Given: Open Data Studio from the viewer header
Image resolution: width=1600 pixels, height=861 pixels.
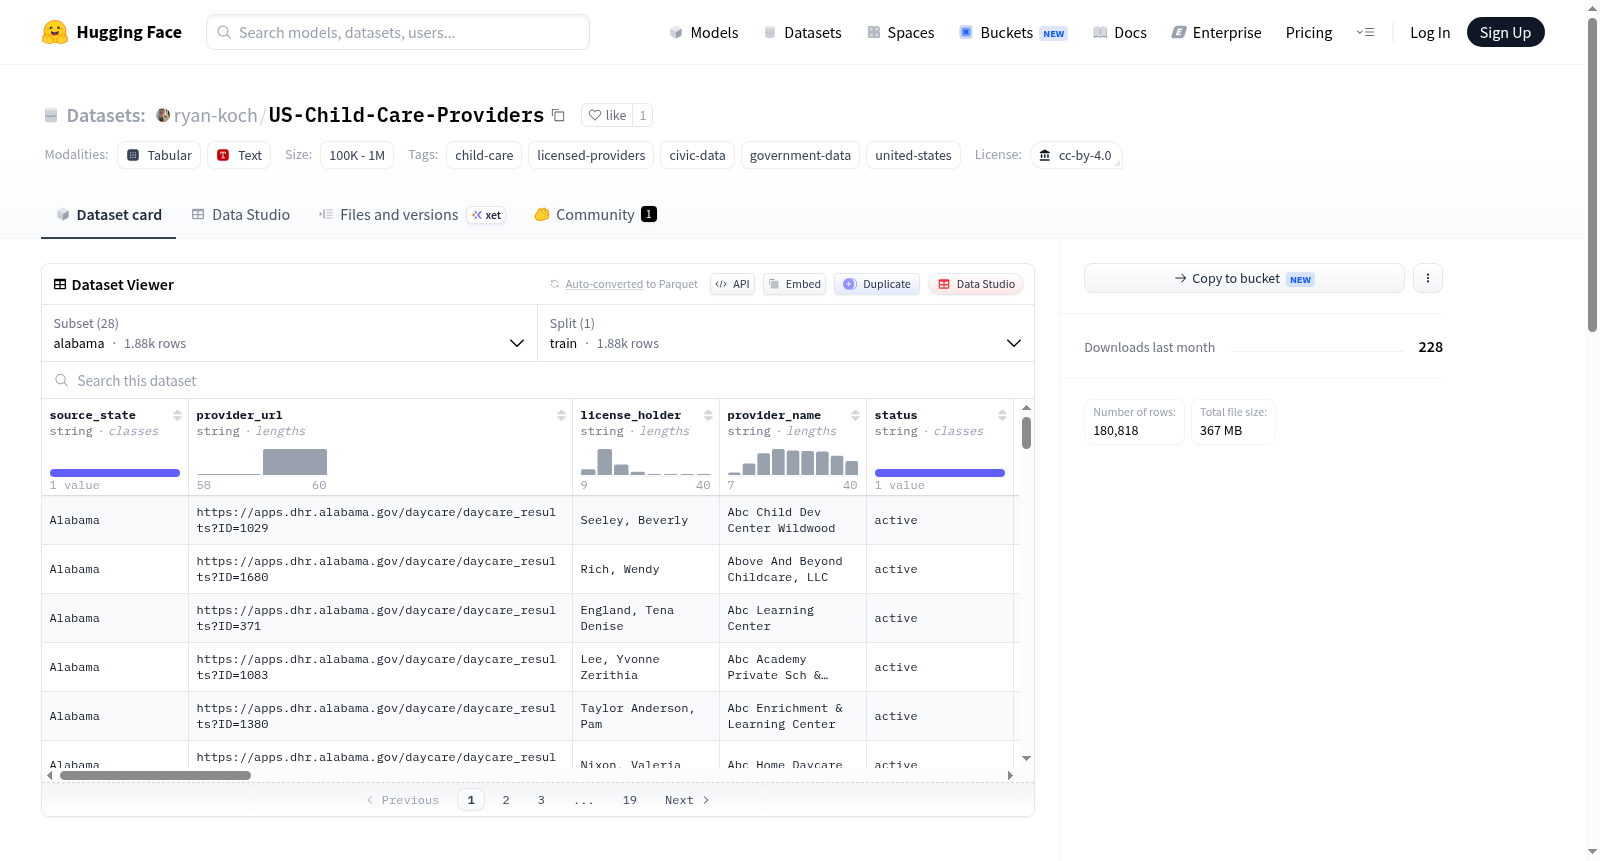Looking at the screenshot, I should 976,284.
